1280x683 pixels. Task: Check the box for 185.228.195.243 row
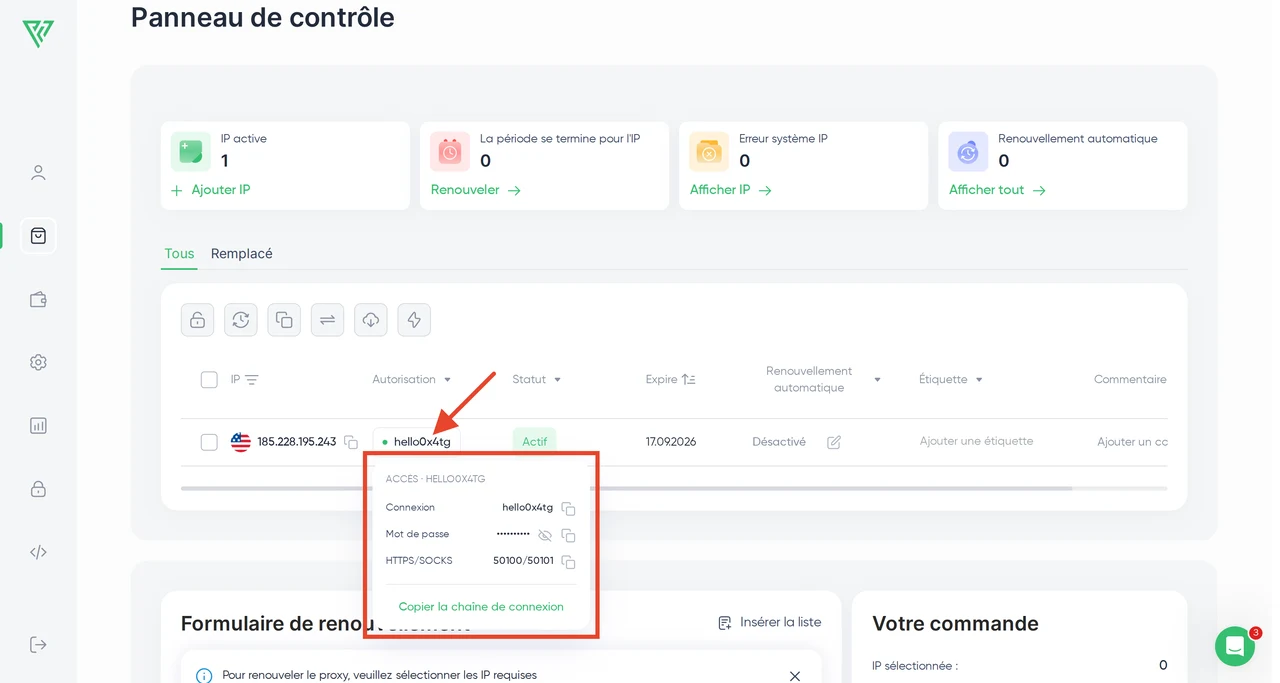[209, 442]
